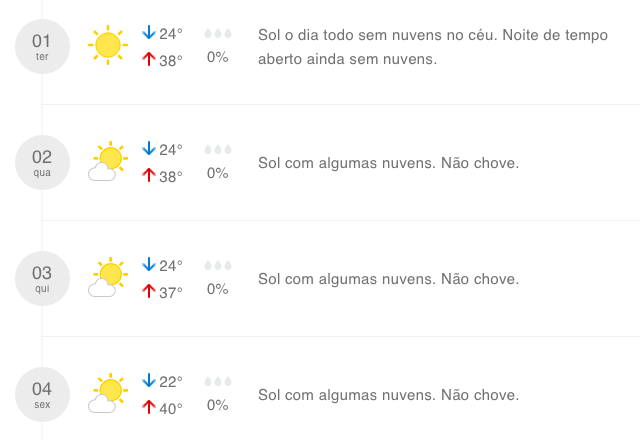Click the blue down arrow minimum 22° on Friday
Viewport: 640px width, 440px height.
click(149, 380)
